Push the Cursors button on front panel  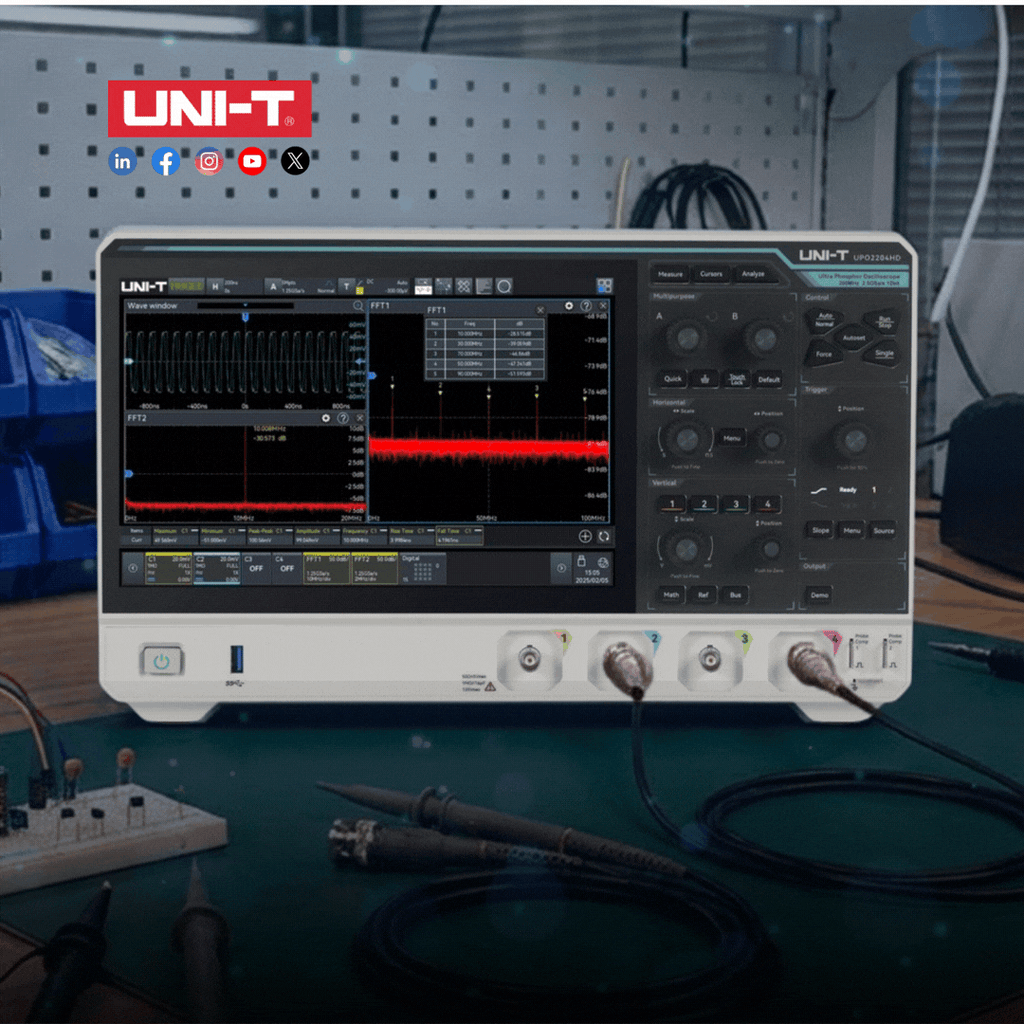711,274
